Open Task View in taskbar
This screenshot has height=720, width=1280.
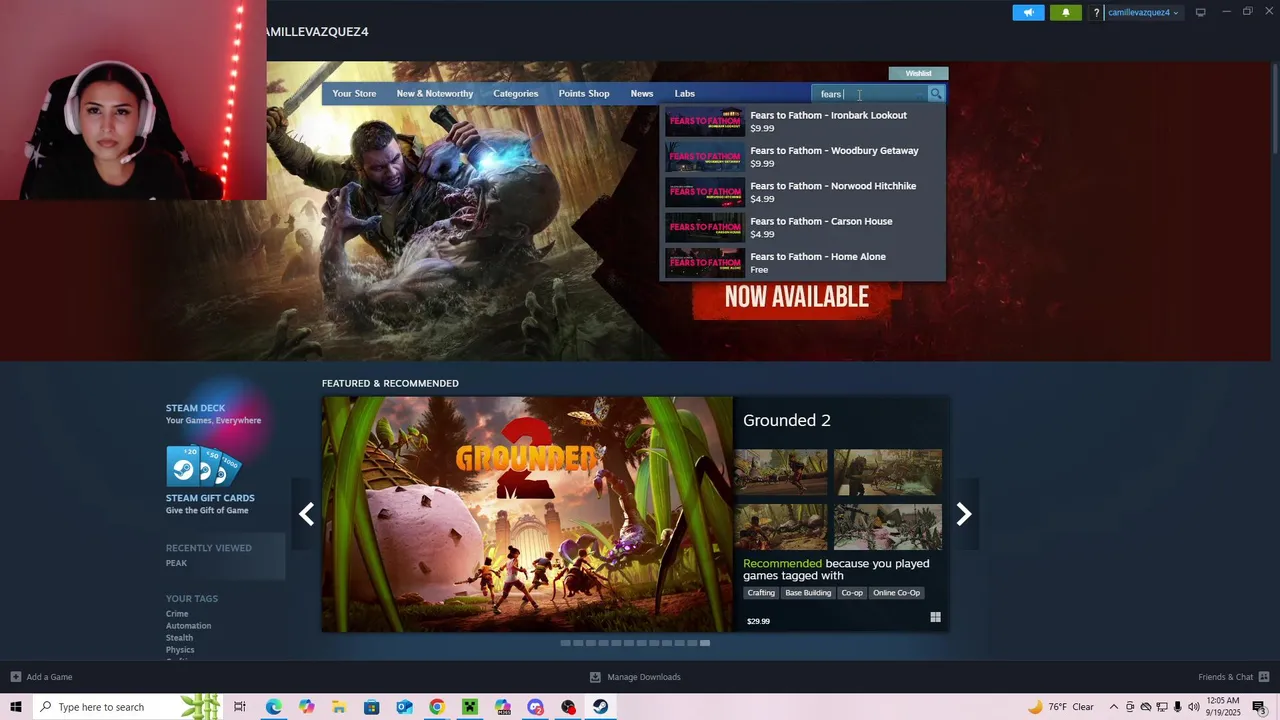click(x=240, y=707)
